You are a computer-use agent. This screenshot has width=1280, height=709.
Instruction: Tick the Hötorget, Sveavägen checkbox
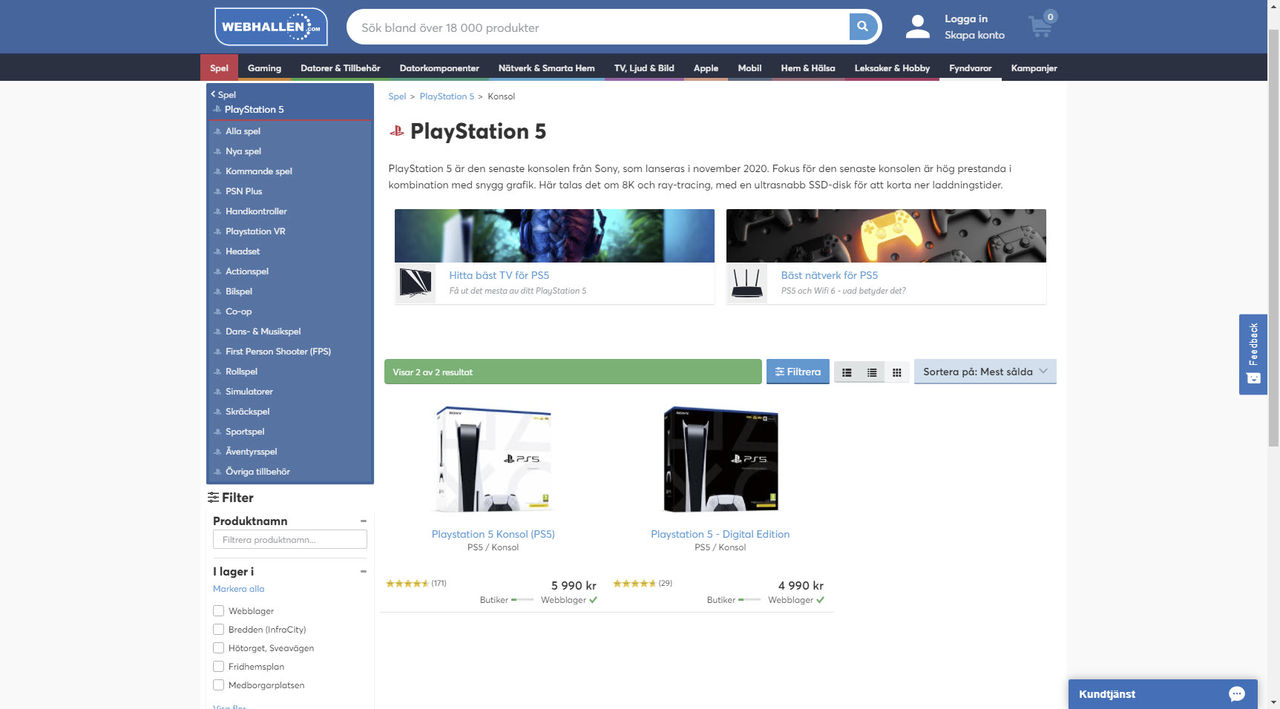(x=218, y=647)
